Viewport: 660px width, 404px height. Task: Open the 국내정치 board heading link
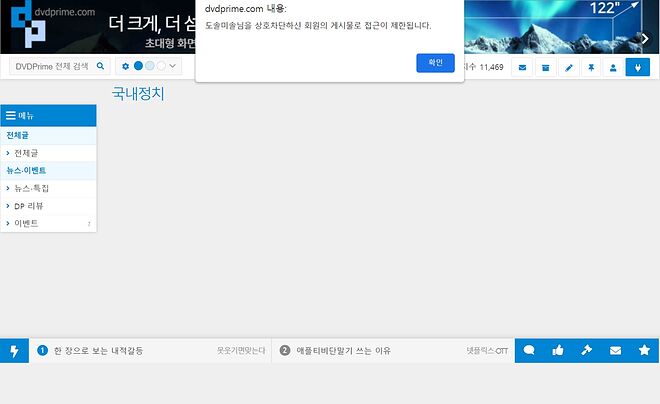click(138, 93)
